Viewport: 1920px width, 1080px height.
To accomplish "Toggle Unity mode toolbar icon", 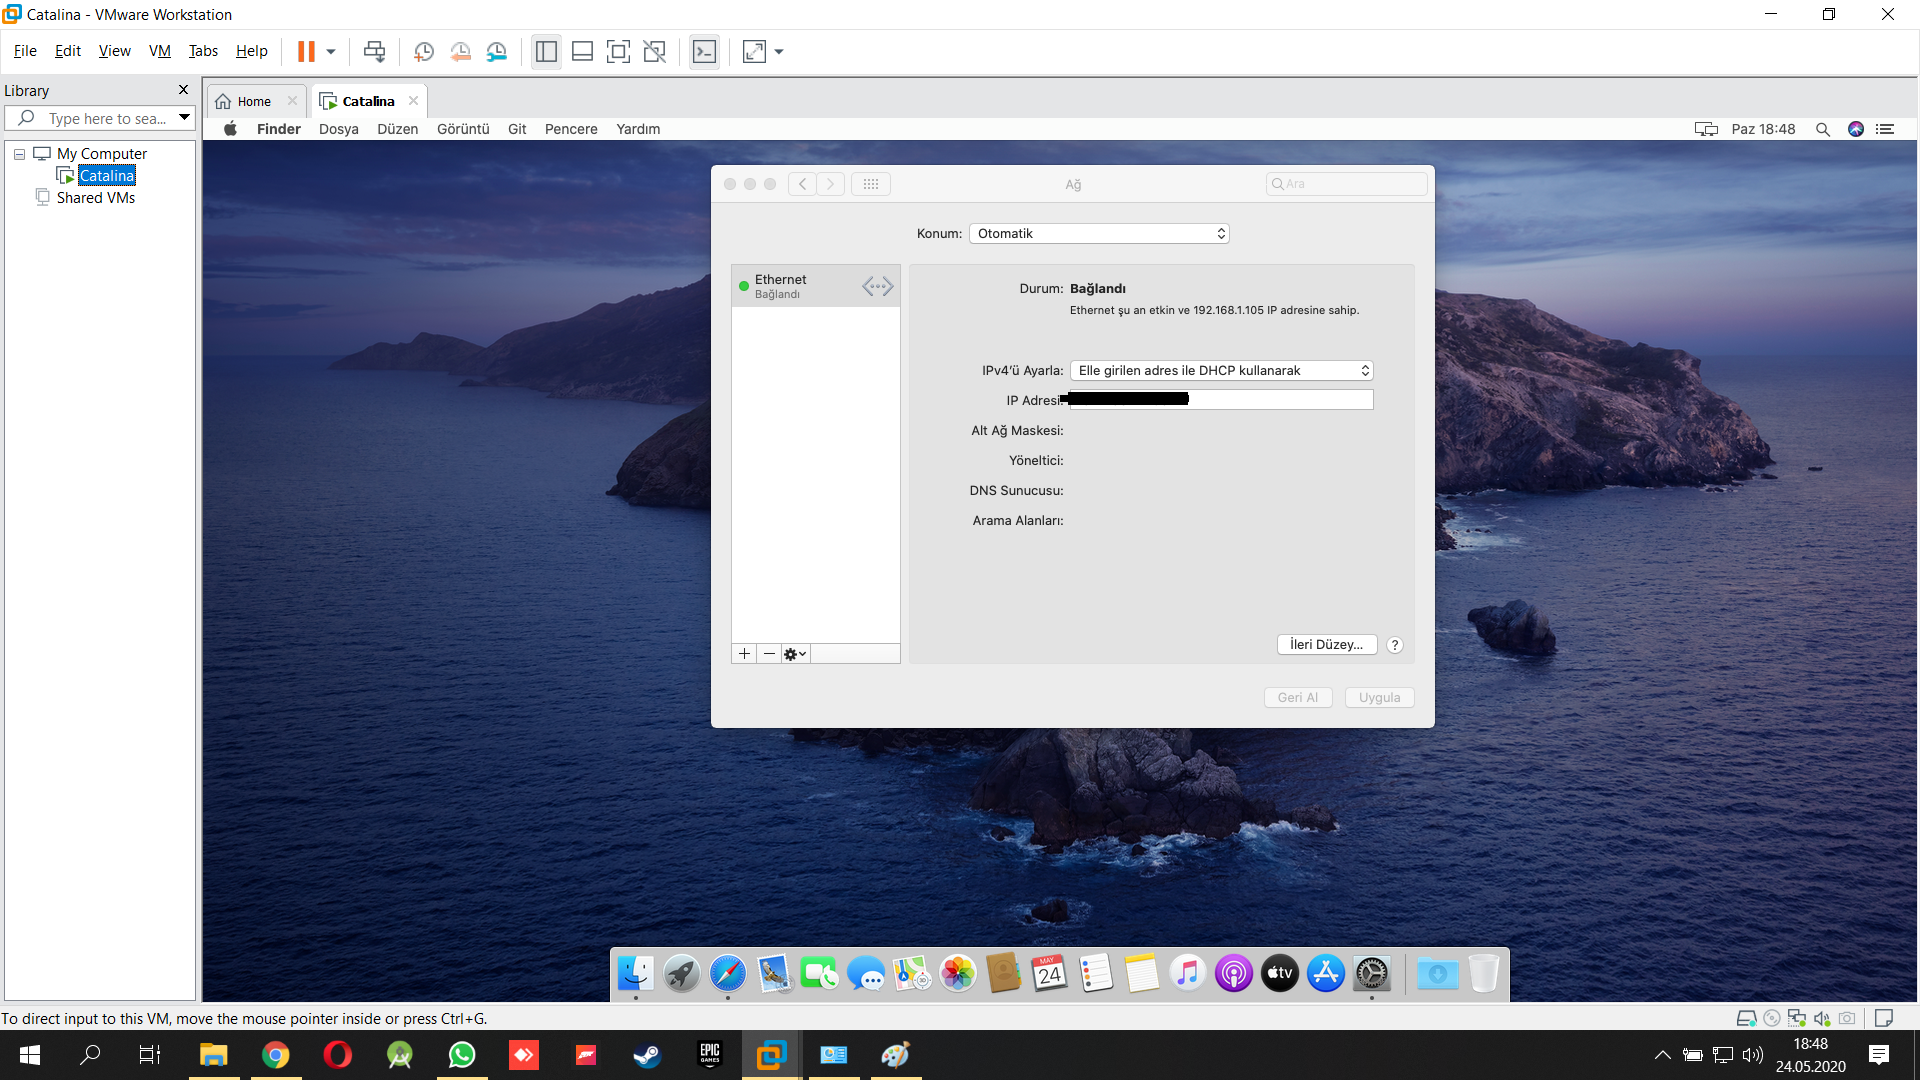I will point(655,52).
